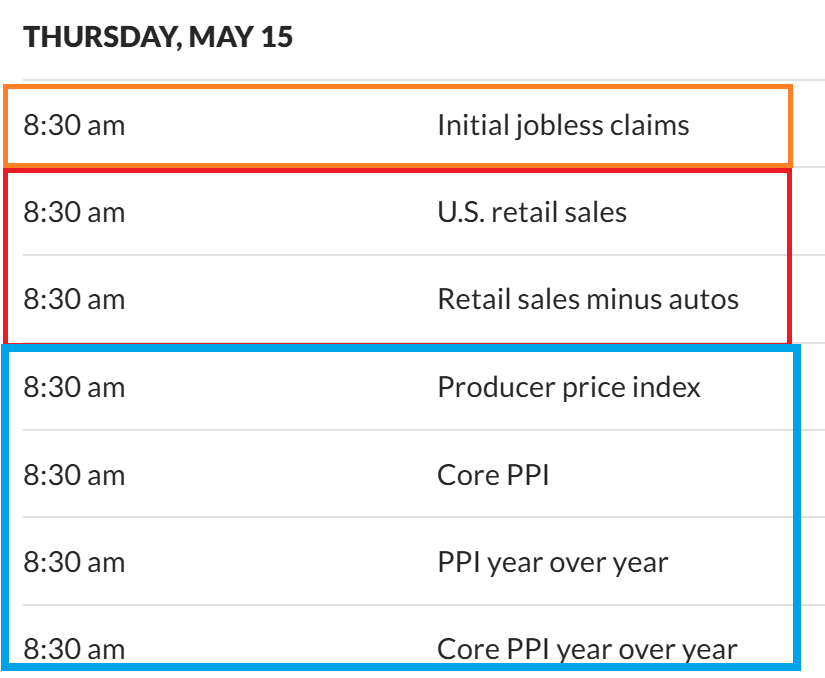Screen dimensions: 825x678
Task: Click the 8:30 am time beside U.S. retail sales
Action: [x=75, y=213]
